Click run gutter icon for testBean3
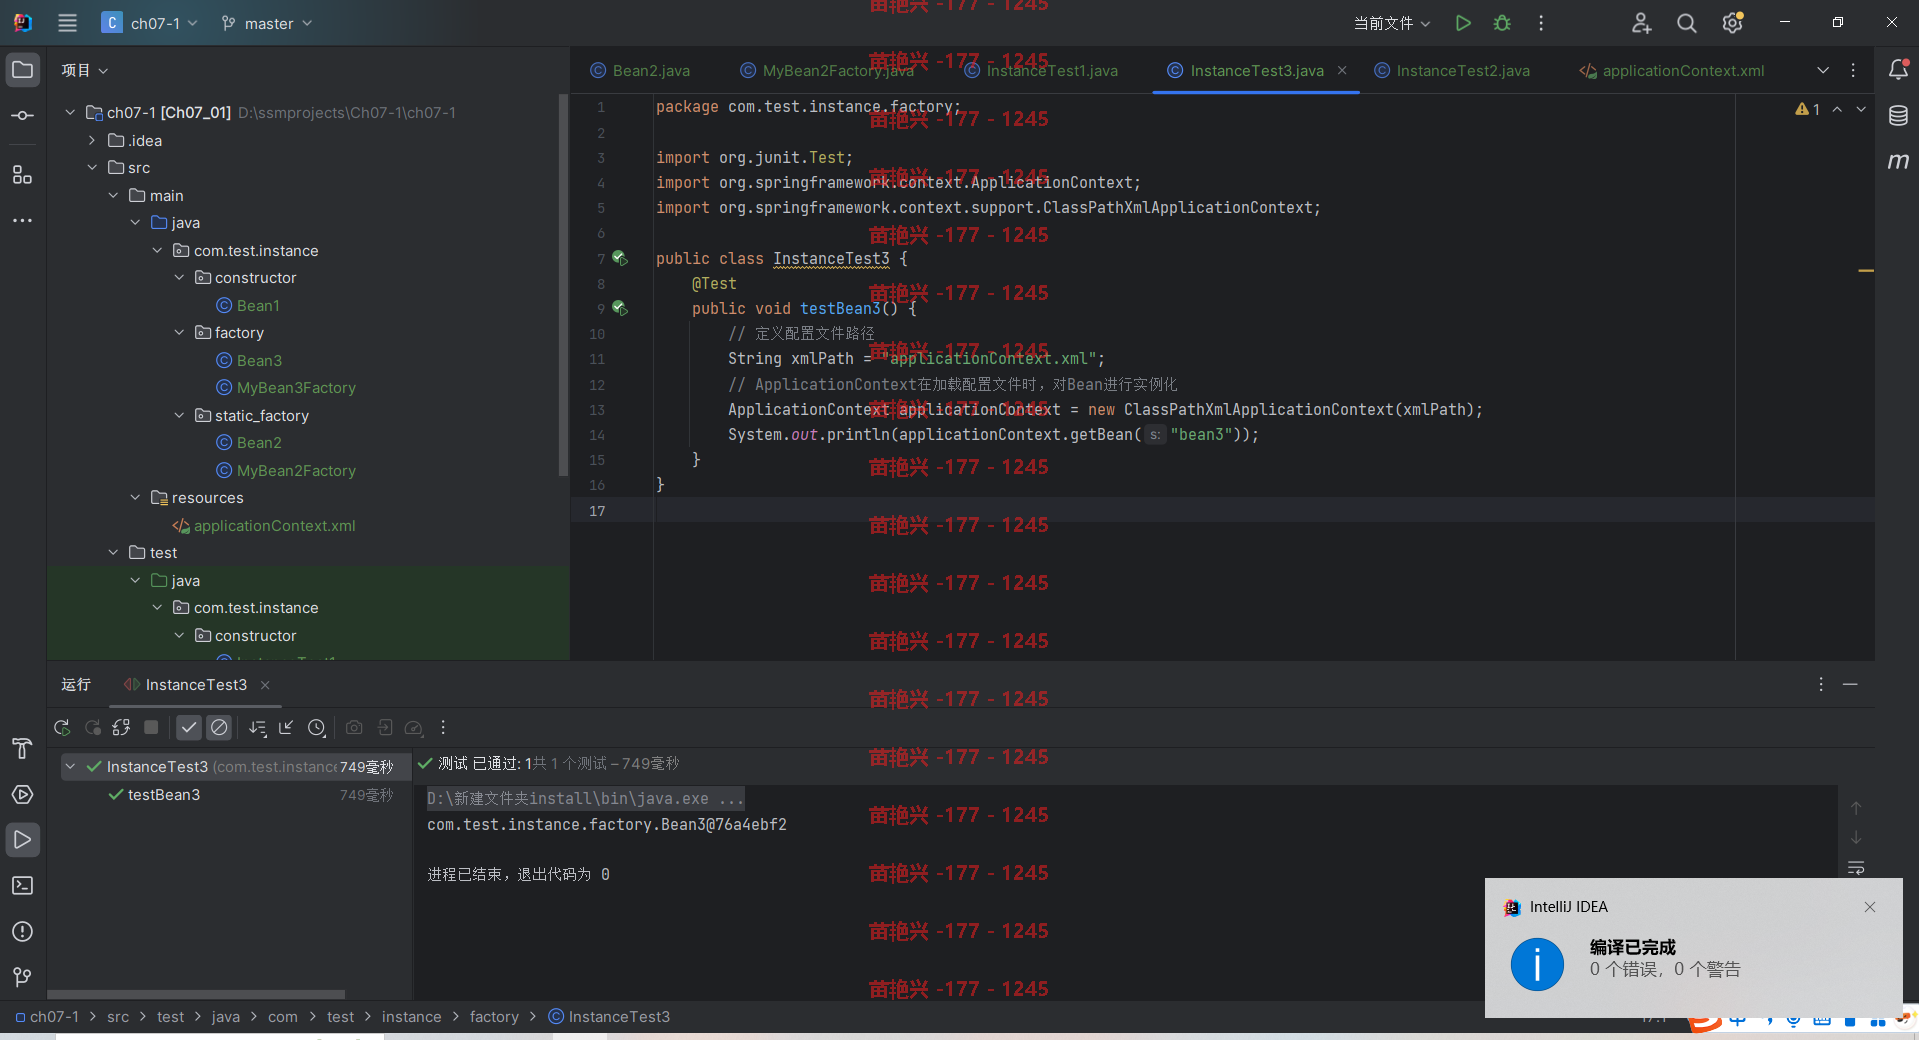 coord(620,309)
